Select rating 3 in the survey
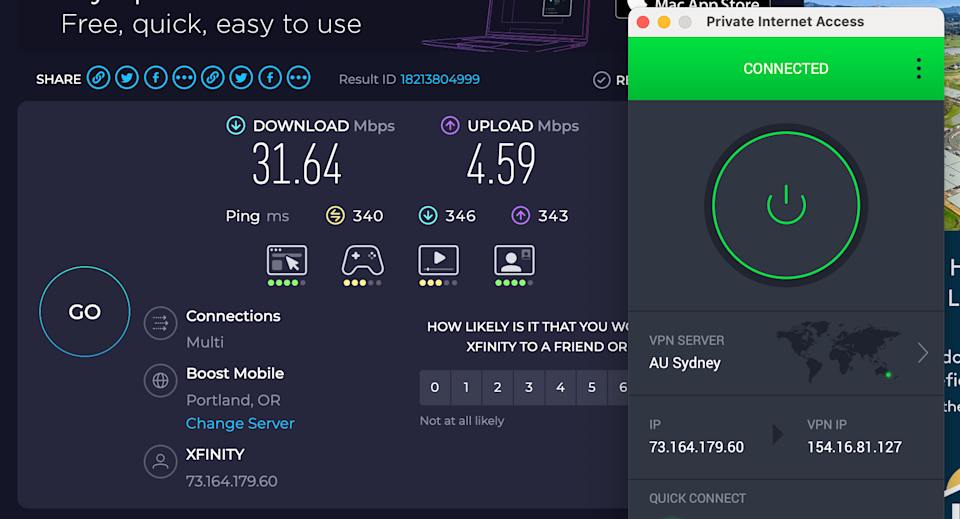Image resolution: width=960 pixels, height=519 pixels. click(x=529, y=387)
